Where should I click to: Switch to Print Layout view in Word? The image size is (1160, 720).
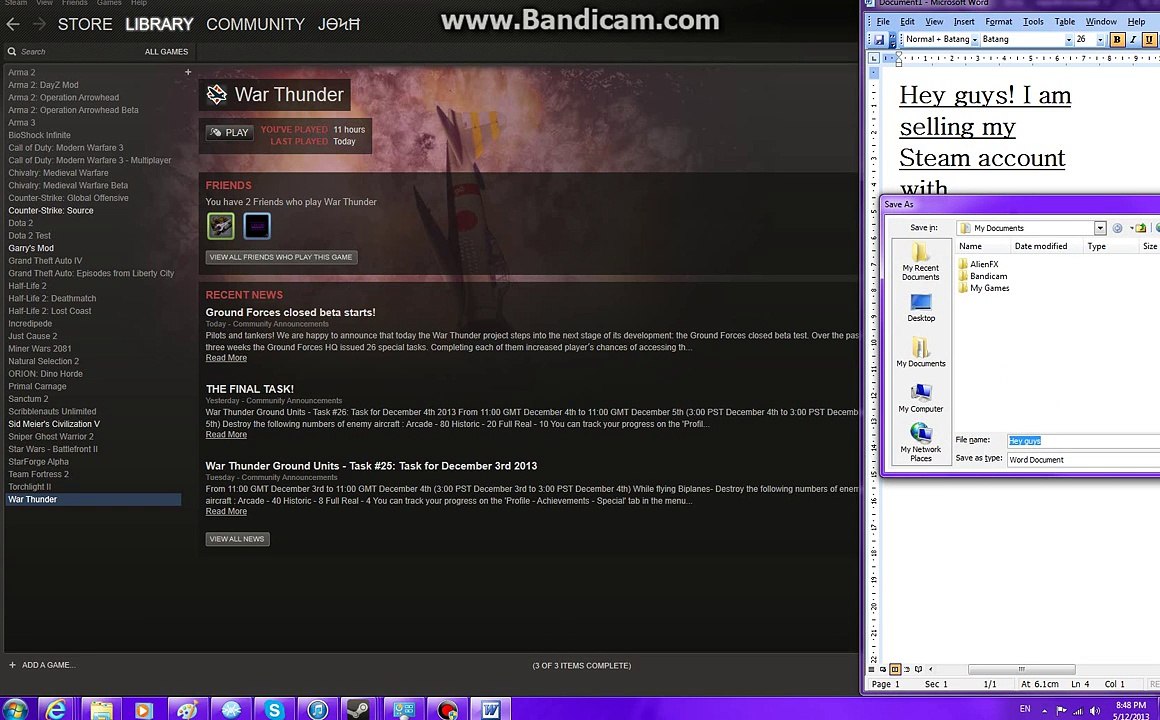[894, 669]
